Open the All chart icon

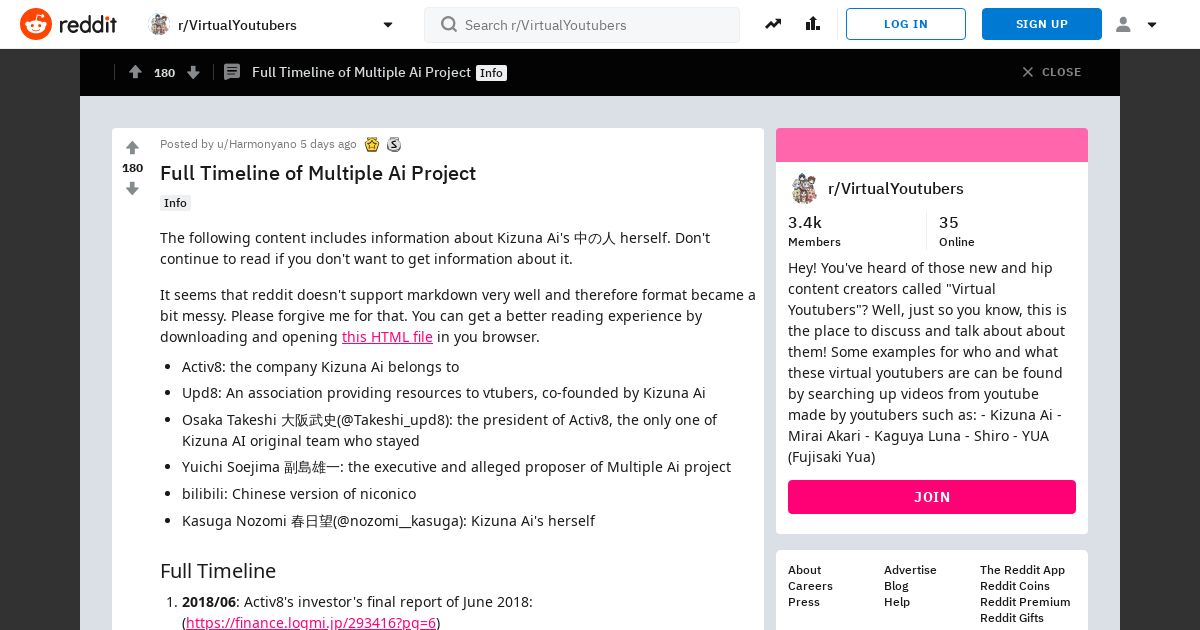812,24
